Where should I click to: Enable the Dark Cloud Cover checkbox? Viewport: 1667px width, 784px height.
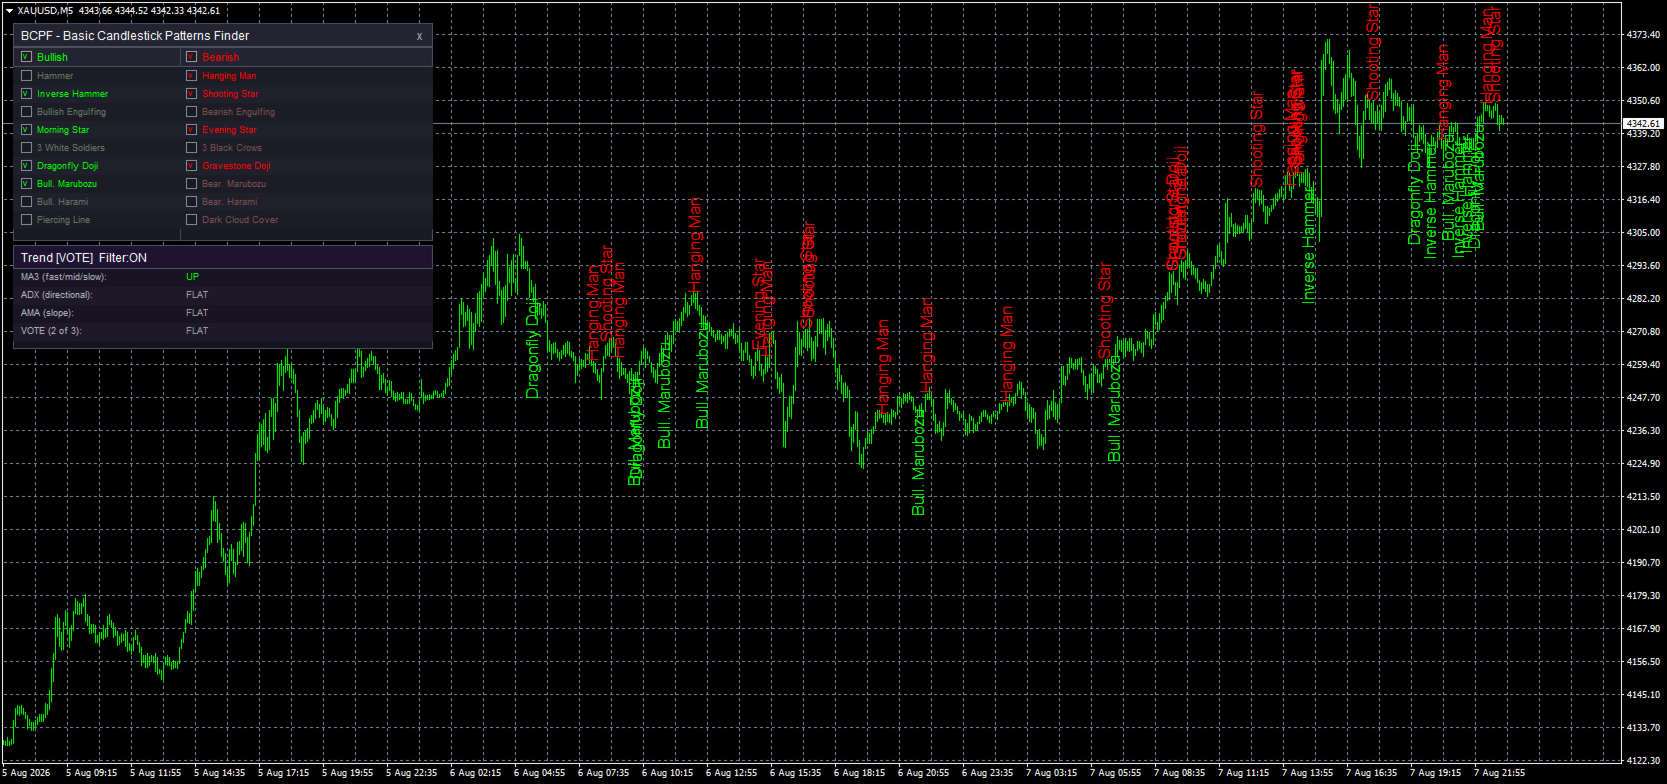click(192, 219)
